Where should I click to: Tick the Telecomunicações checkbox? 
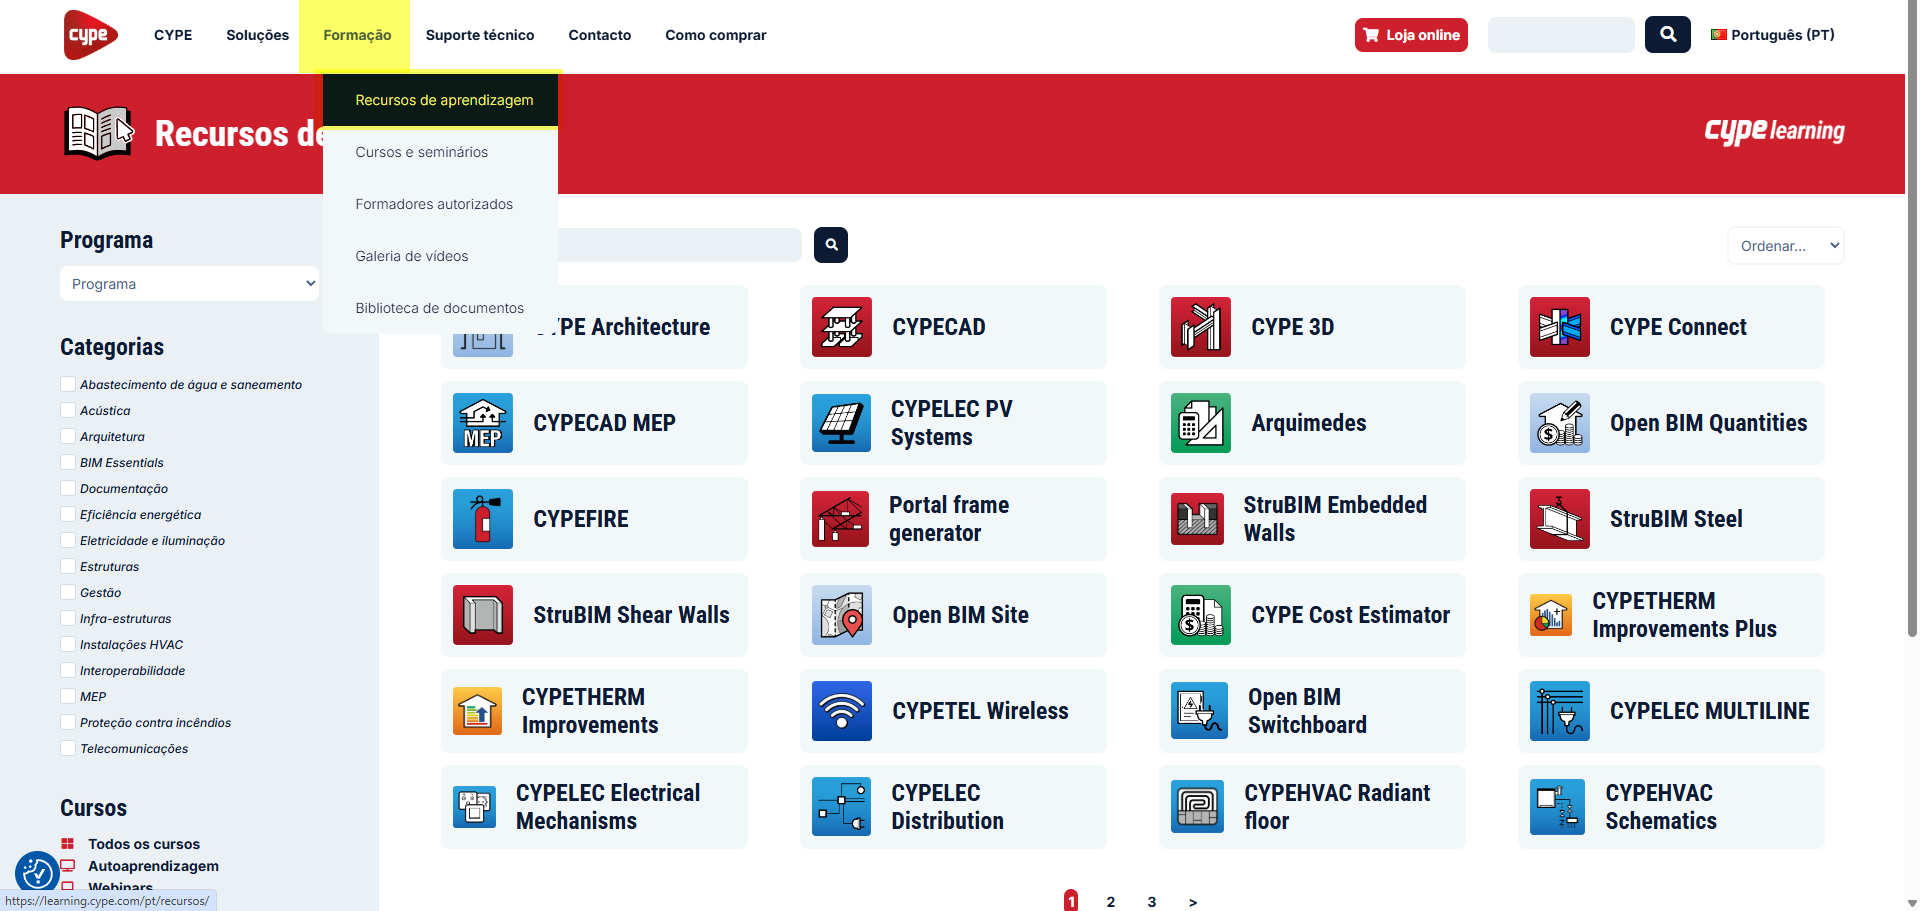[68, 748]
